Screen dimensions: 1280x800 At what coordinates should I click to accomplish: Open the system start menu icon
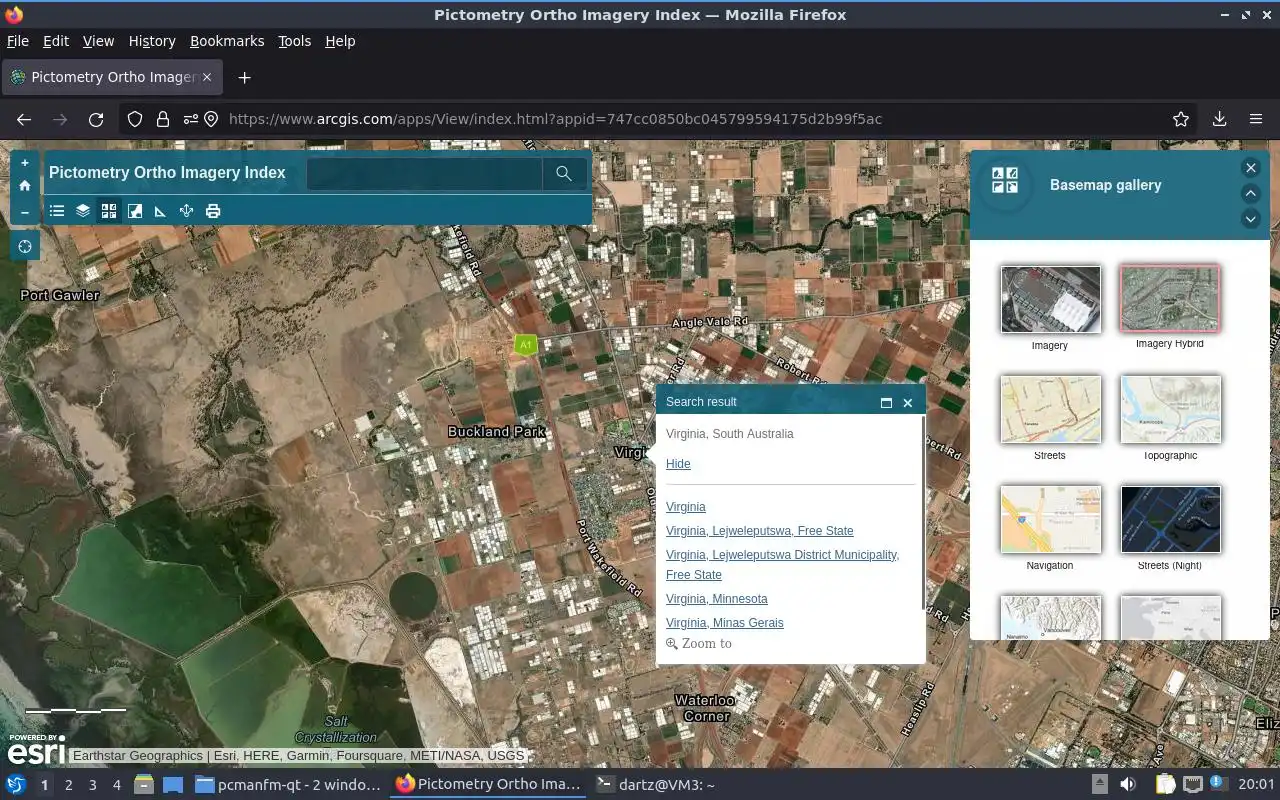click(x=16, y=785)
